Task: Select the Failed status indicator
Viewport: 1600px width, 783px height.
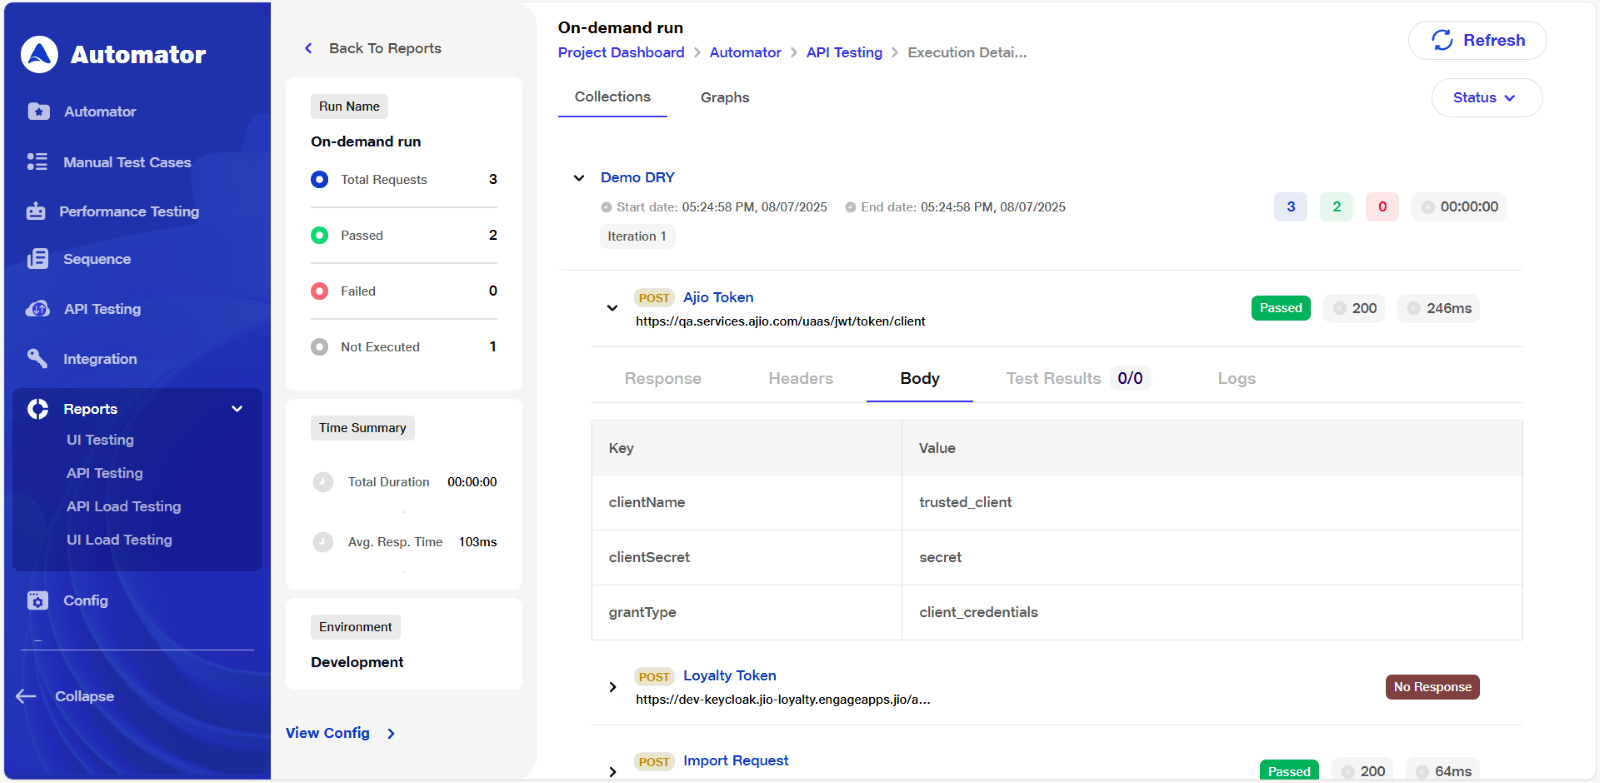Action: (320, 291)
